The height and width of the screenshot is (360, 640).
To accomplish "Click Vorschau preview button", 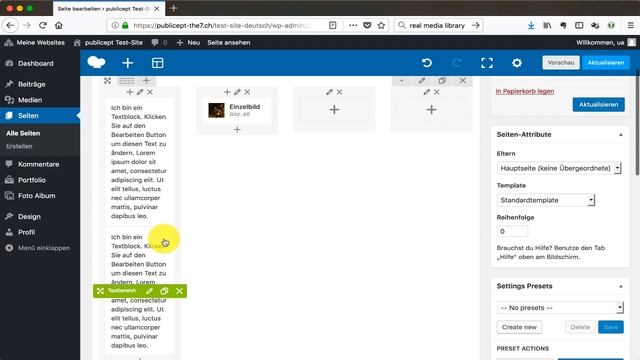I will click(x=561, y=62).
